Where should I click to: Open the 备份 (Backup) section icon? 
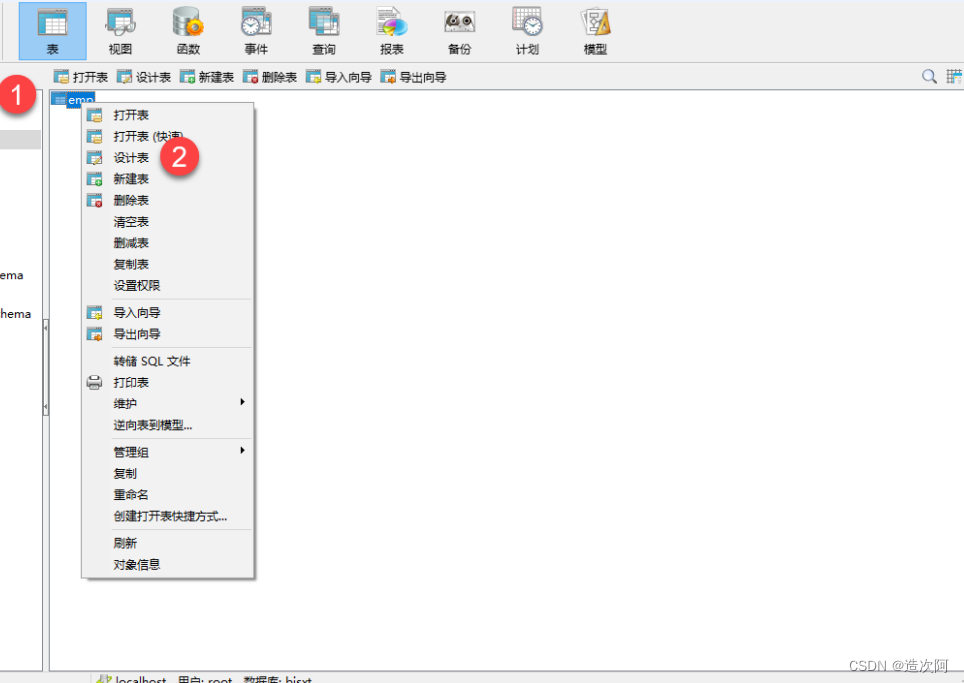(459, 31)
